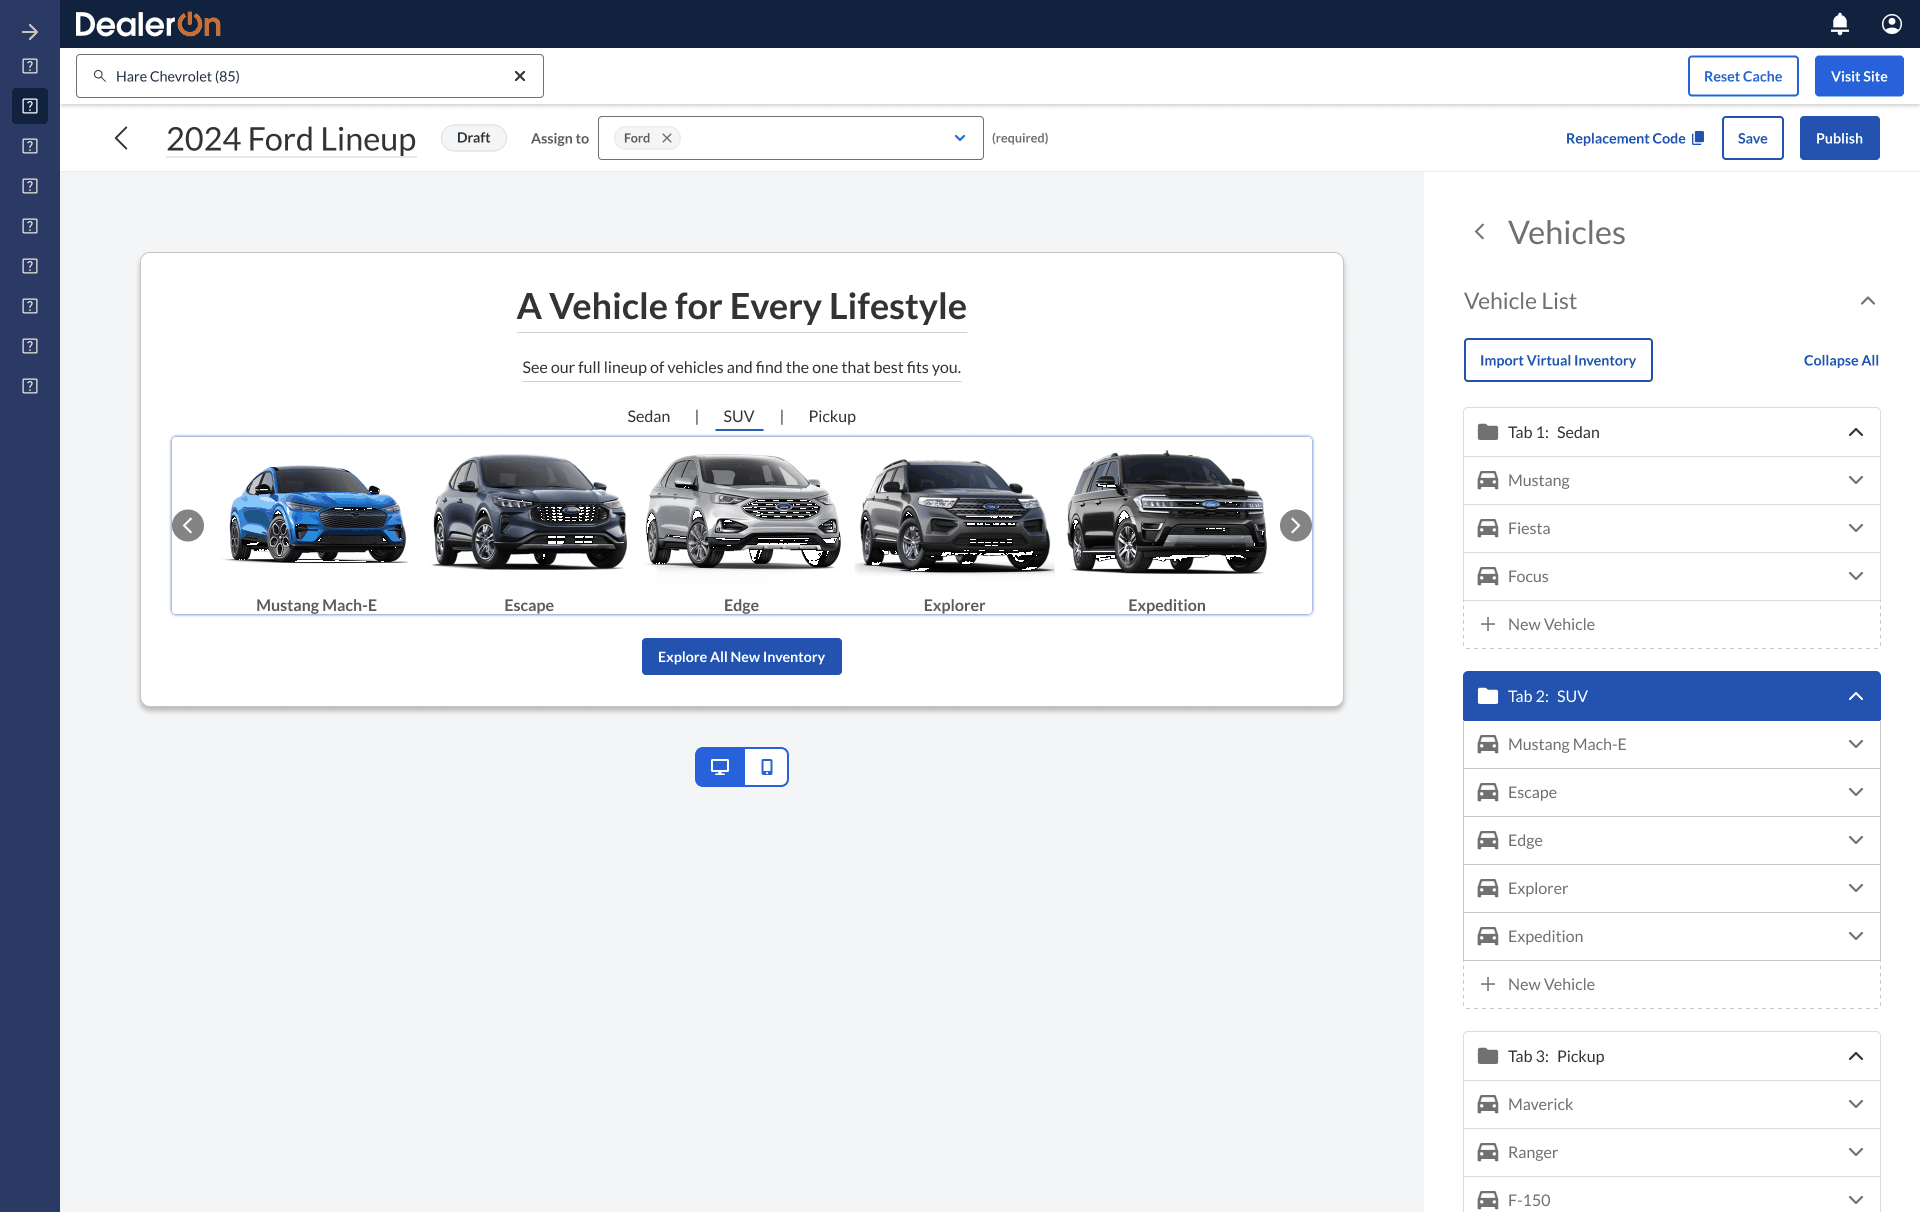Expand the Fiesta vehicle row

point(1856,528)
